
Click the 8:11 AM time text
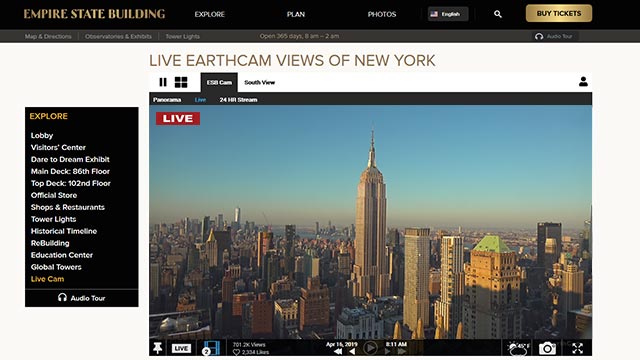[396, 344]
